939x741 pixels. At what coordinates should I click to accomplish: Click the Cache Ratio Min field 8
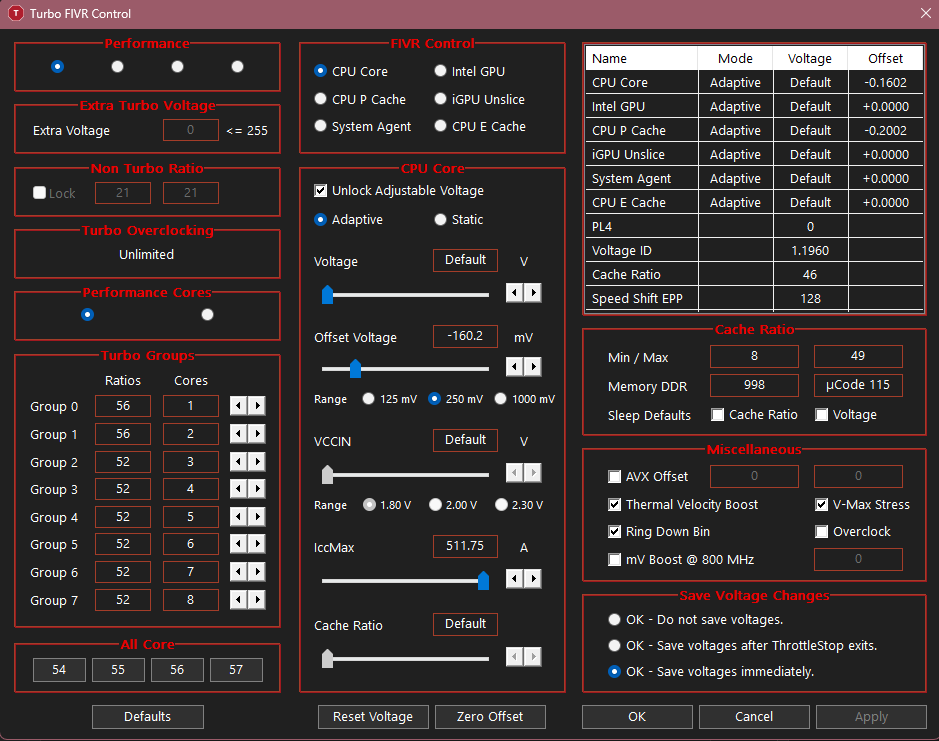(754, 356)
